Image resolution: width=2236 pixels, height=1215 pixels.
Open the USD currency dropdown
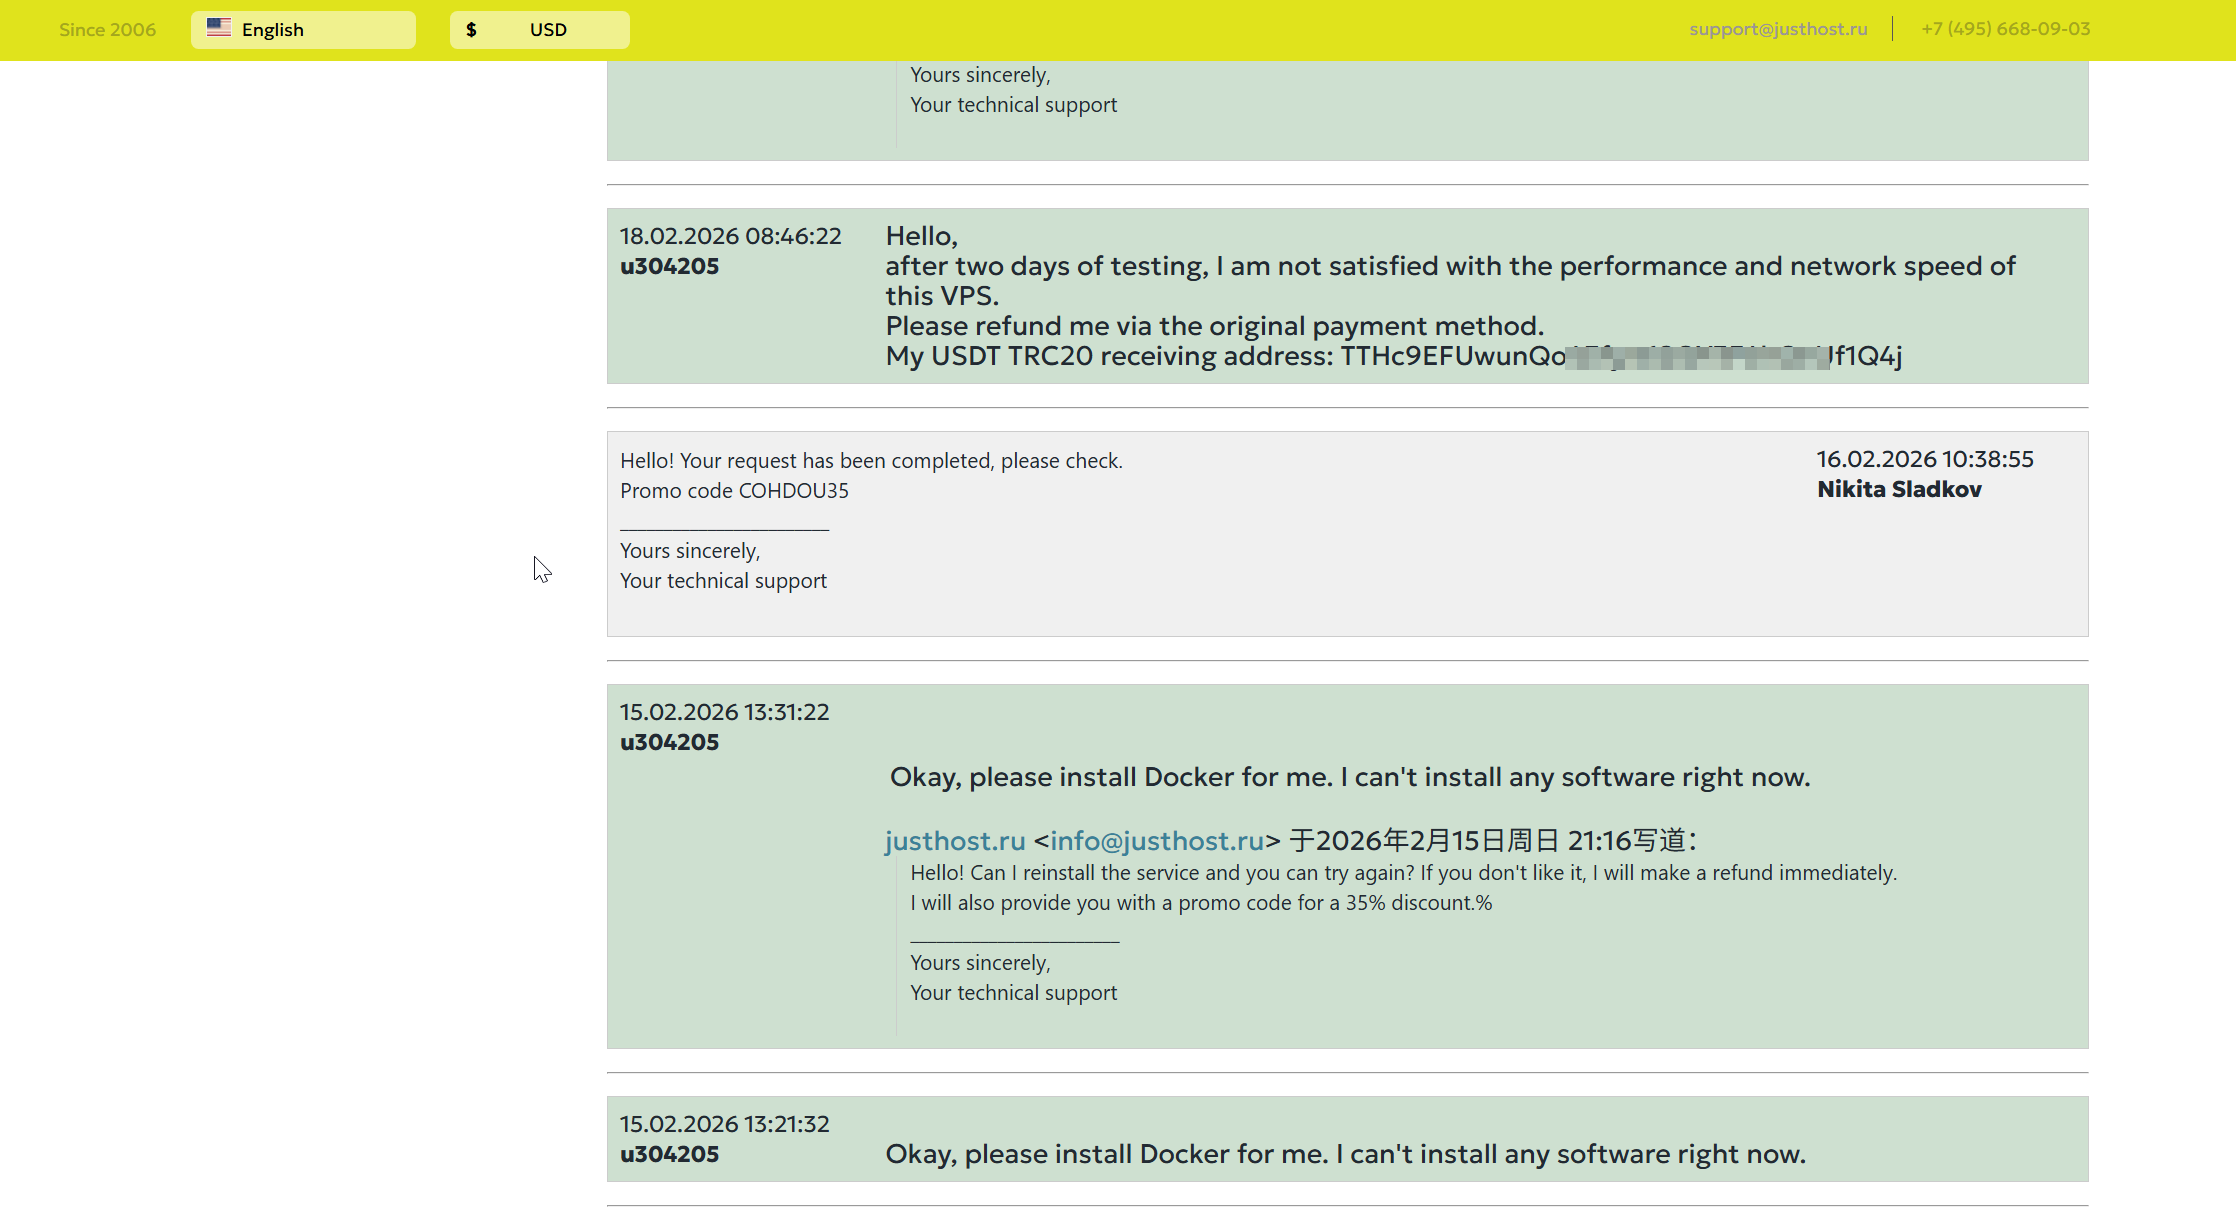coord(540,30)
